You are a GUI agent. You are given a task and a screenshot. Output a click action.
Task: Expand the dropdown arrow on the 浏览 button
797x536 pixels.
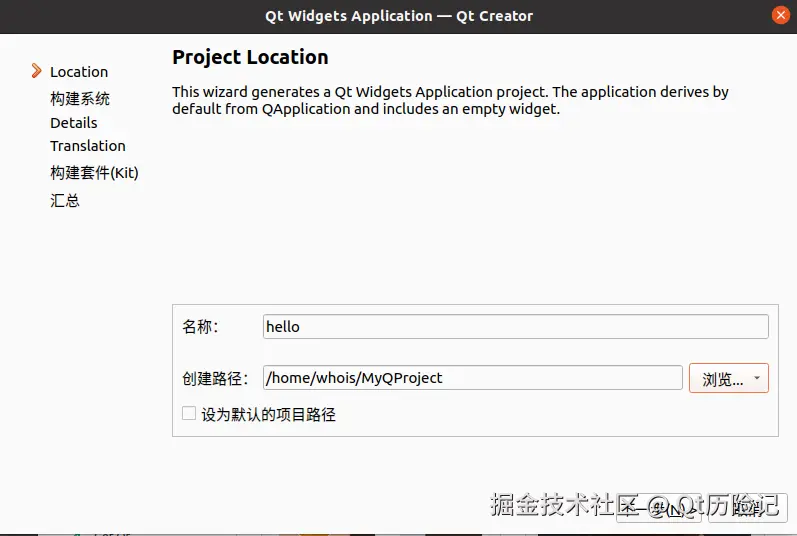coord(757,378)
